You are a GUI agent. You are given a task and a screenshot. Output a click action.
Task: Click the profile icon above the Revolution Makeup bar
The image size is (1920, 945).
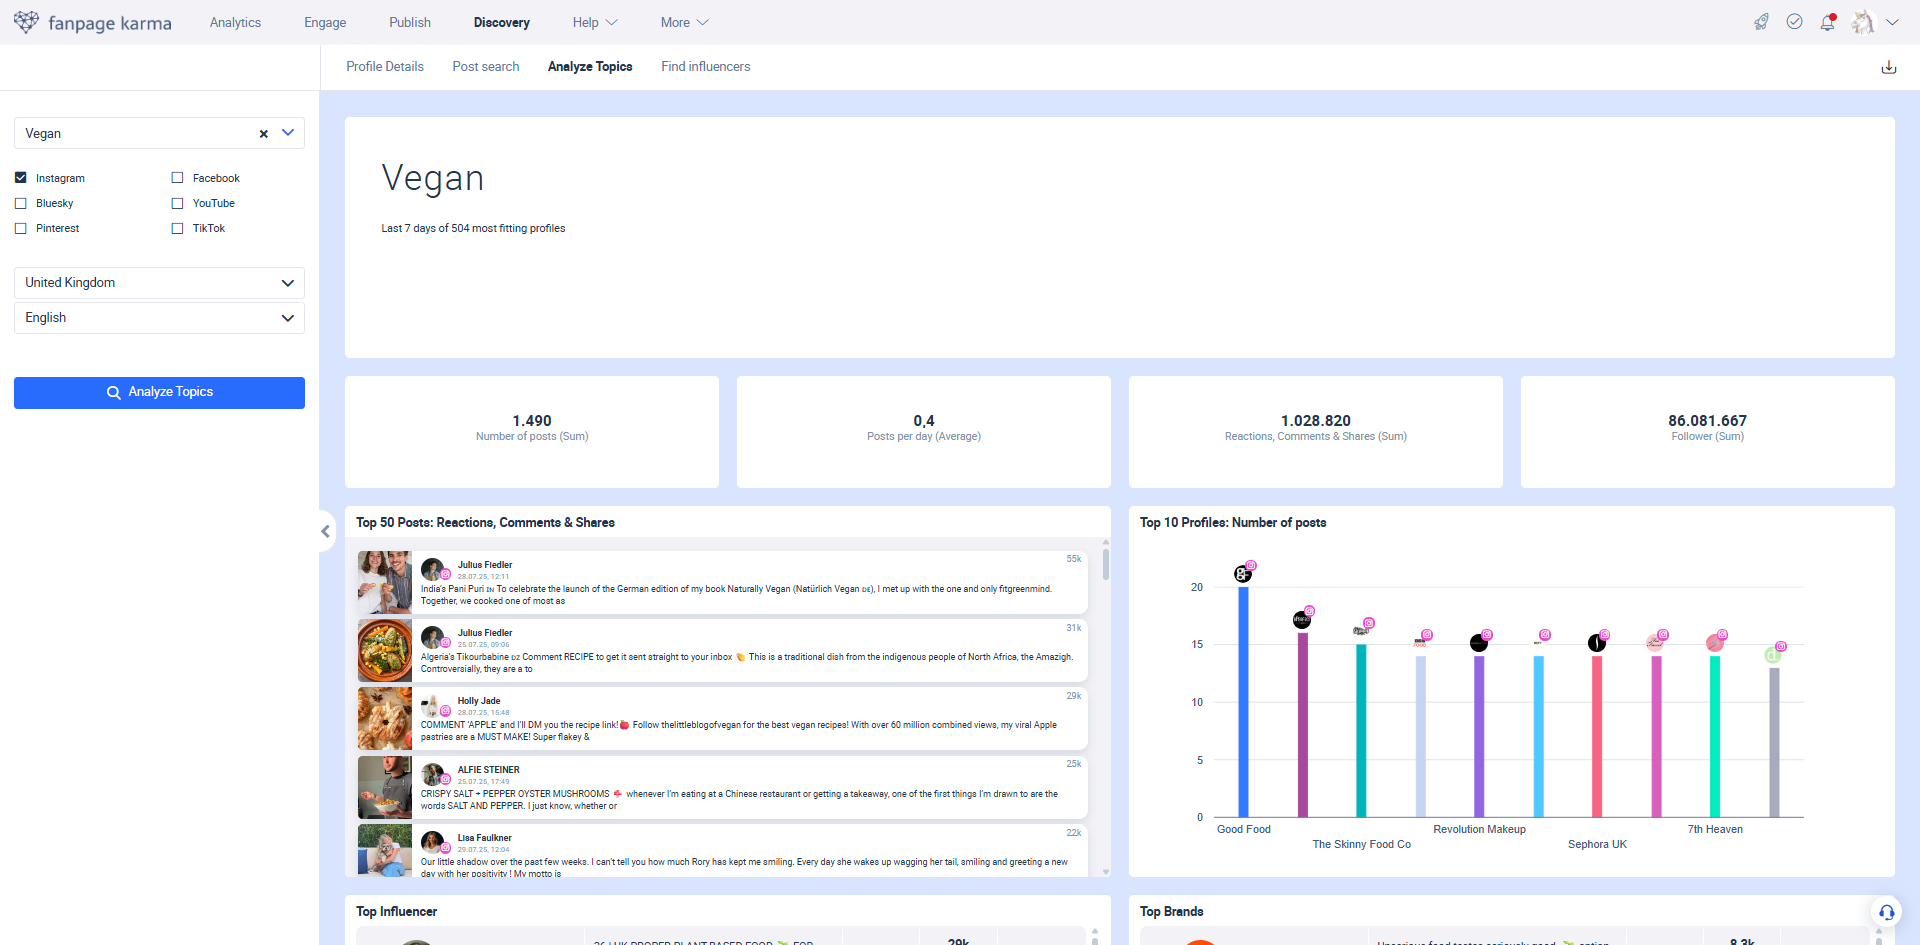point(1479,642)
